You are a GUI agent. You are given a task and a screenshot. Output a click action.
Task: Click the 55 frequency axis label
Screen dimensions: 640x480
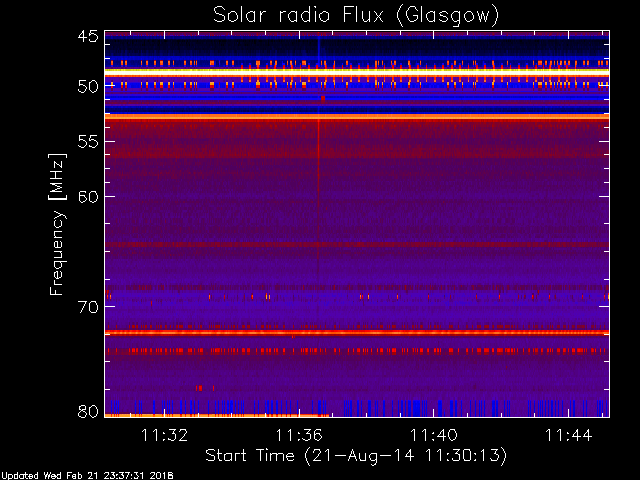(88, 142)
